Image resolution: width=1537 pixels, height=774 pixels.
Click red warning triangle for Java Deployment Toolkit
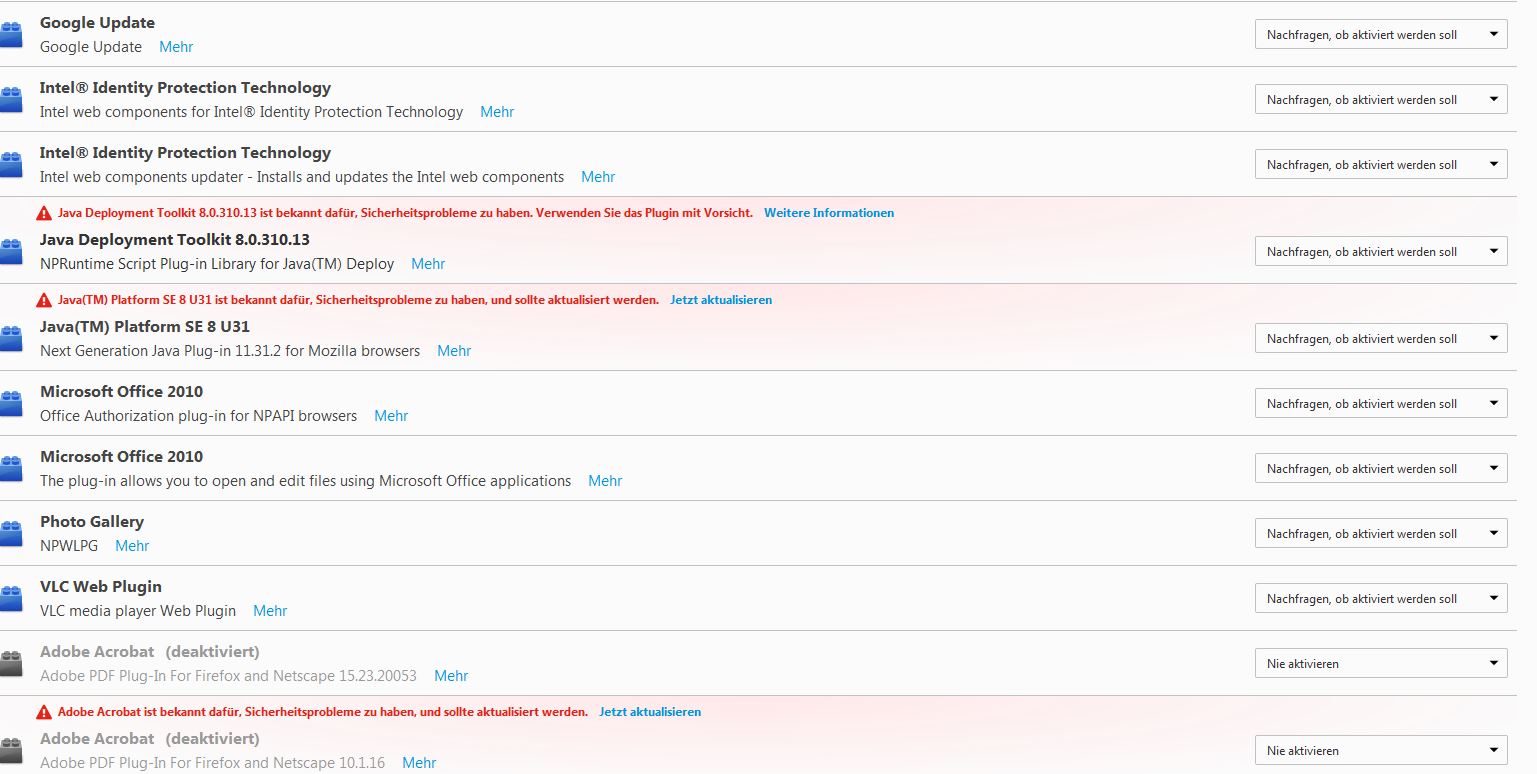click(x=44, y=213)
